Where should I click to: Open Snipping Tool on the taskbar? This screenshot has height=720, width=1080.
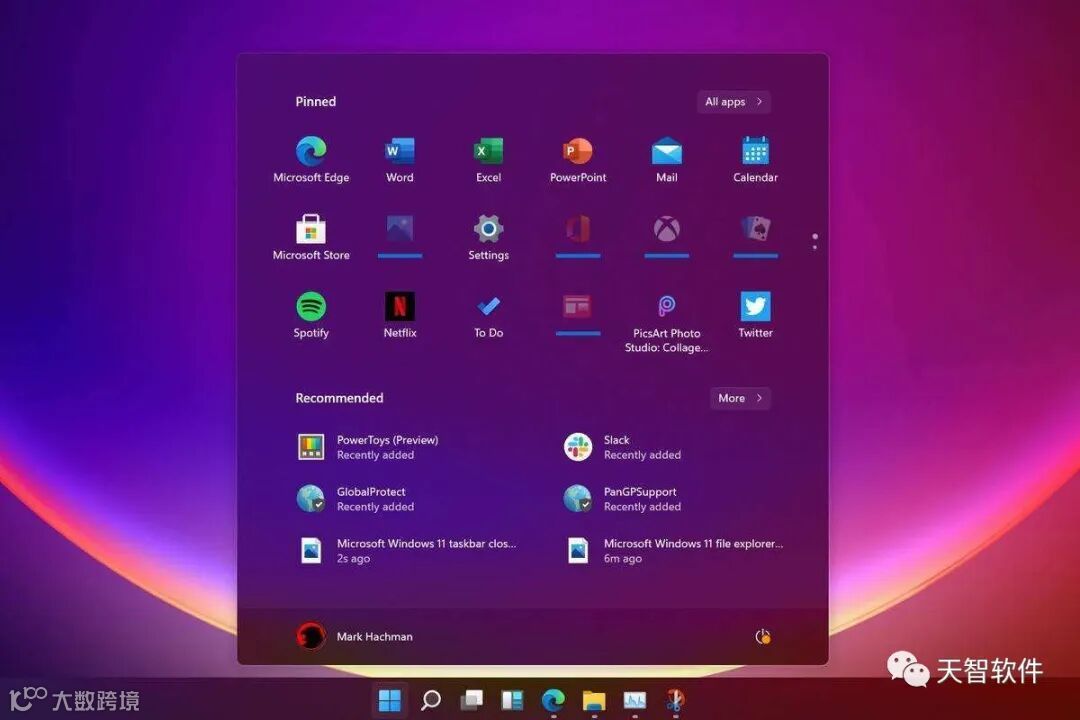point(675,701)
